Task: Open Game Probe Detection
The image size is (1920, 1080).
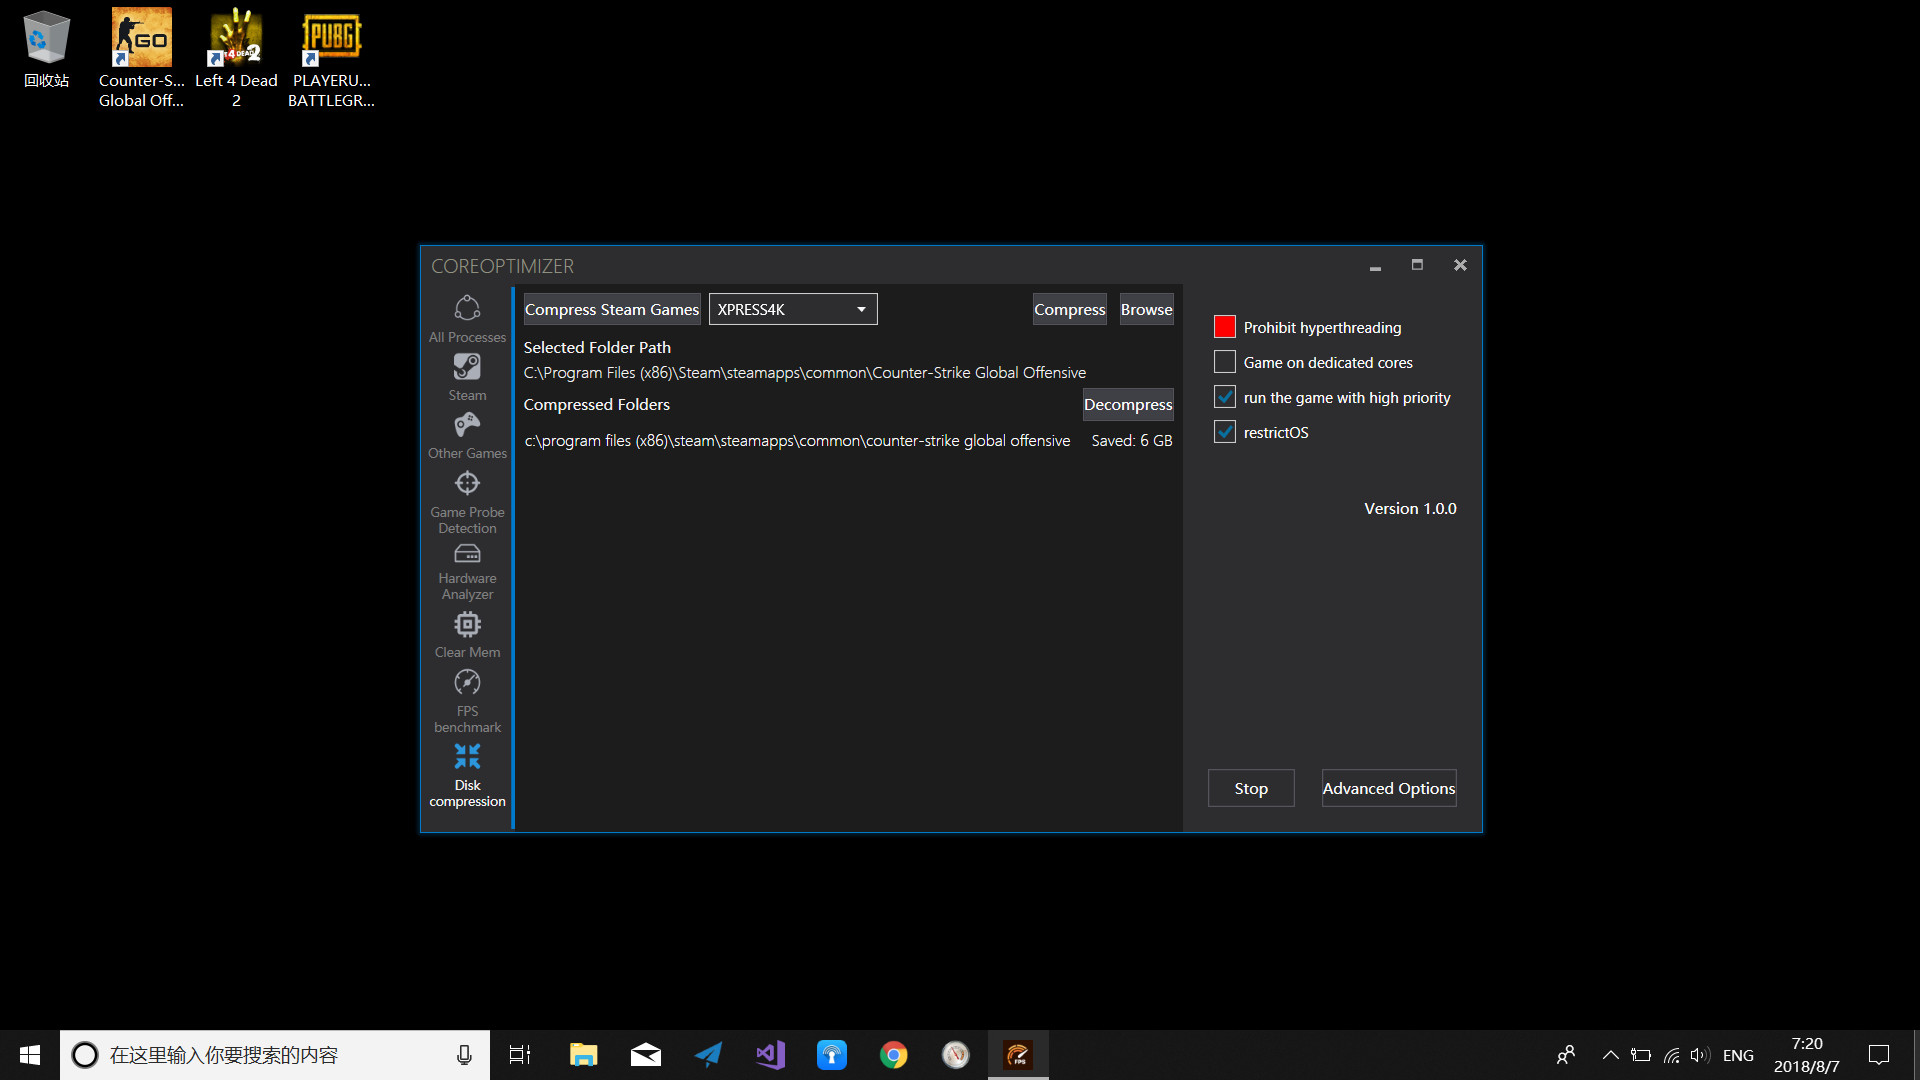Action: pyautogui.click(x=467, y=498)
